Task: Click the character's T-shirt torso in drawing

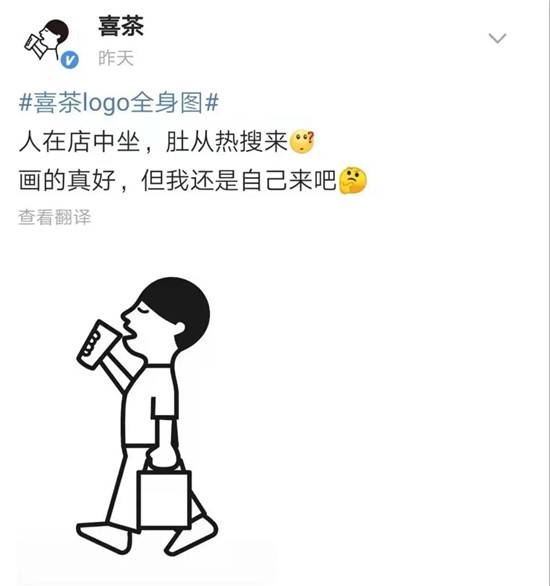Action: point(149,405)
